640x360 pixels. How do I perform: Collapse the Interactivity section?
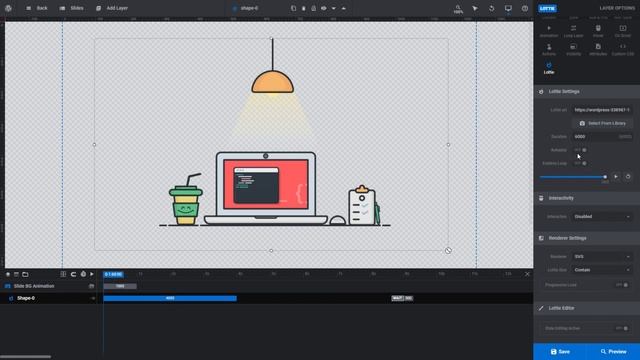[x=587, y=198]
